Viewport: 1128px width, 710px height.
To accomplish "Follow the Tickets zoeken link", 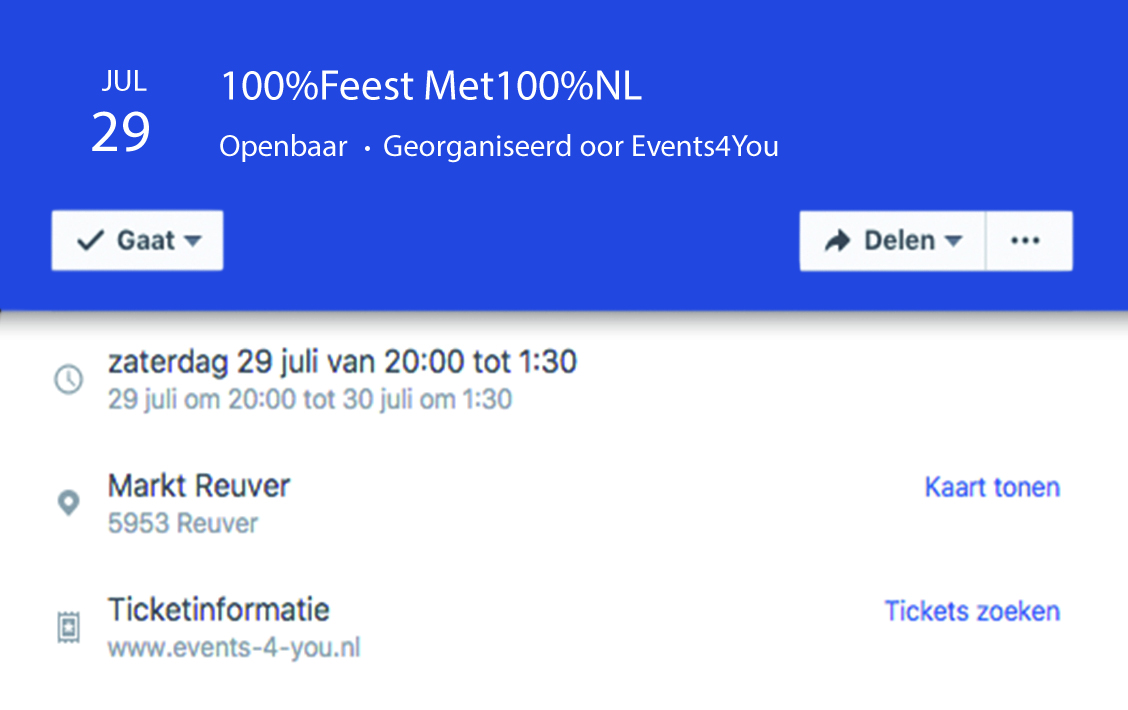I will 972,611.
